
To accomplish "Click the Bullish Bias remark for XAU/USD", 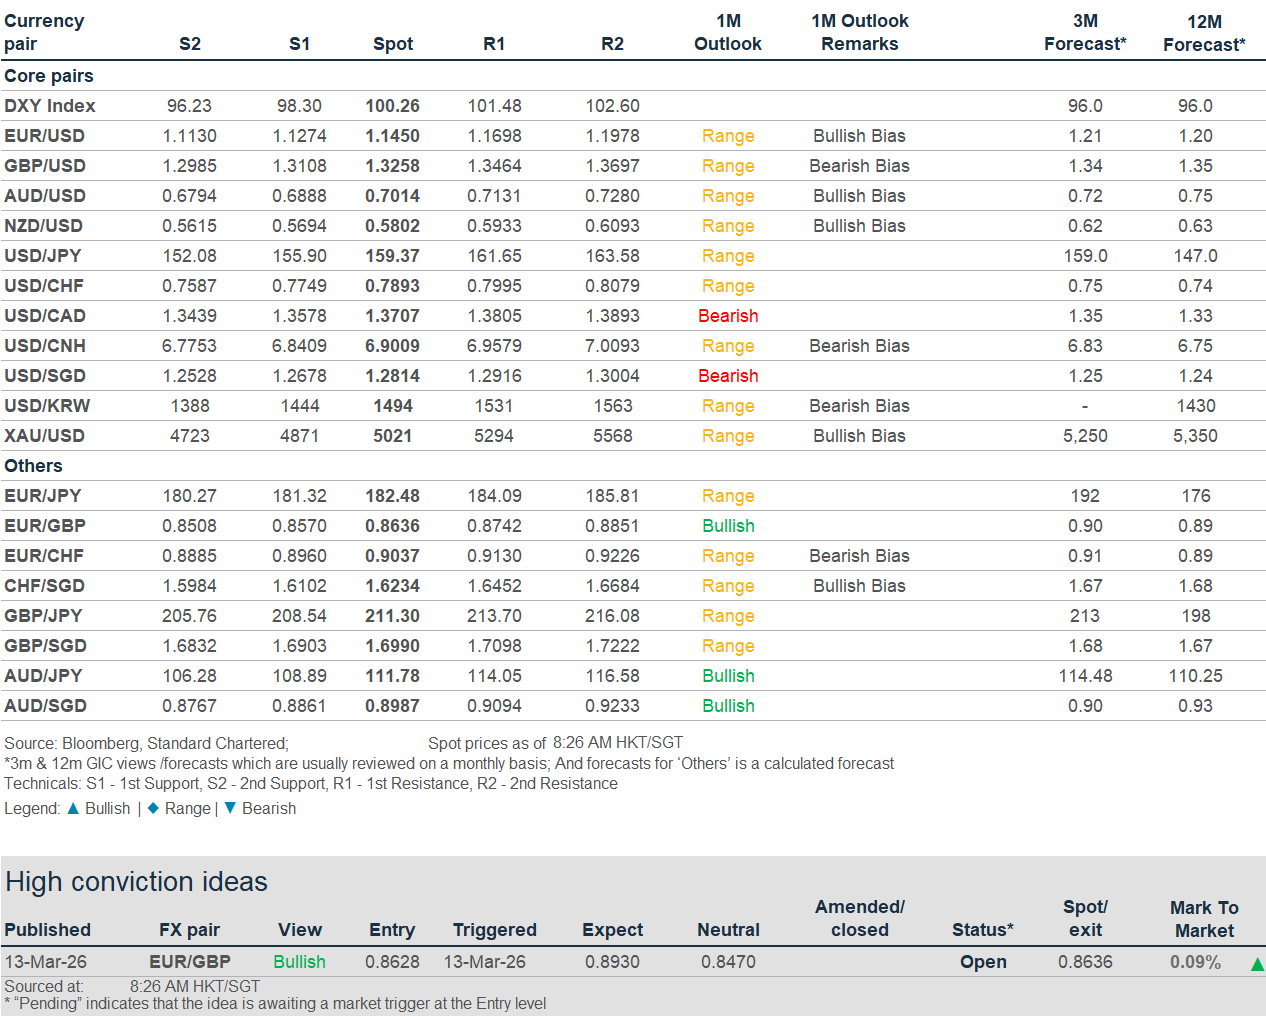I will [859, 436].
